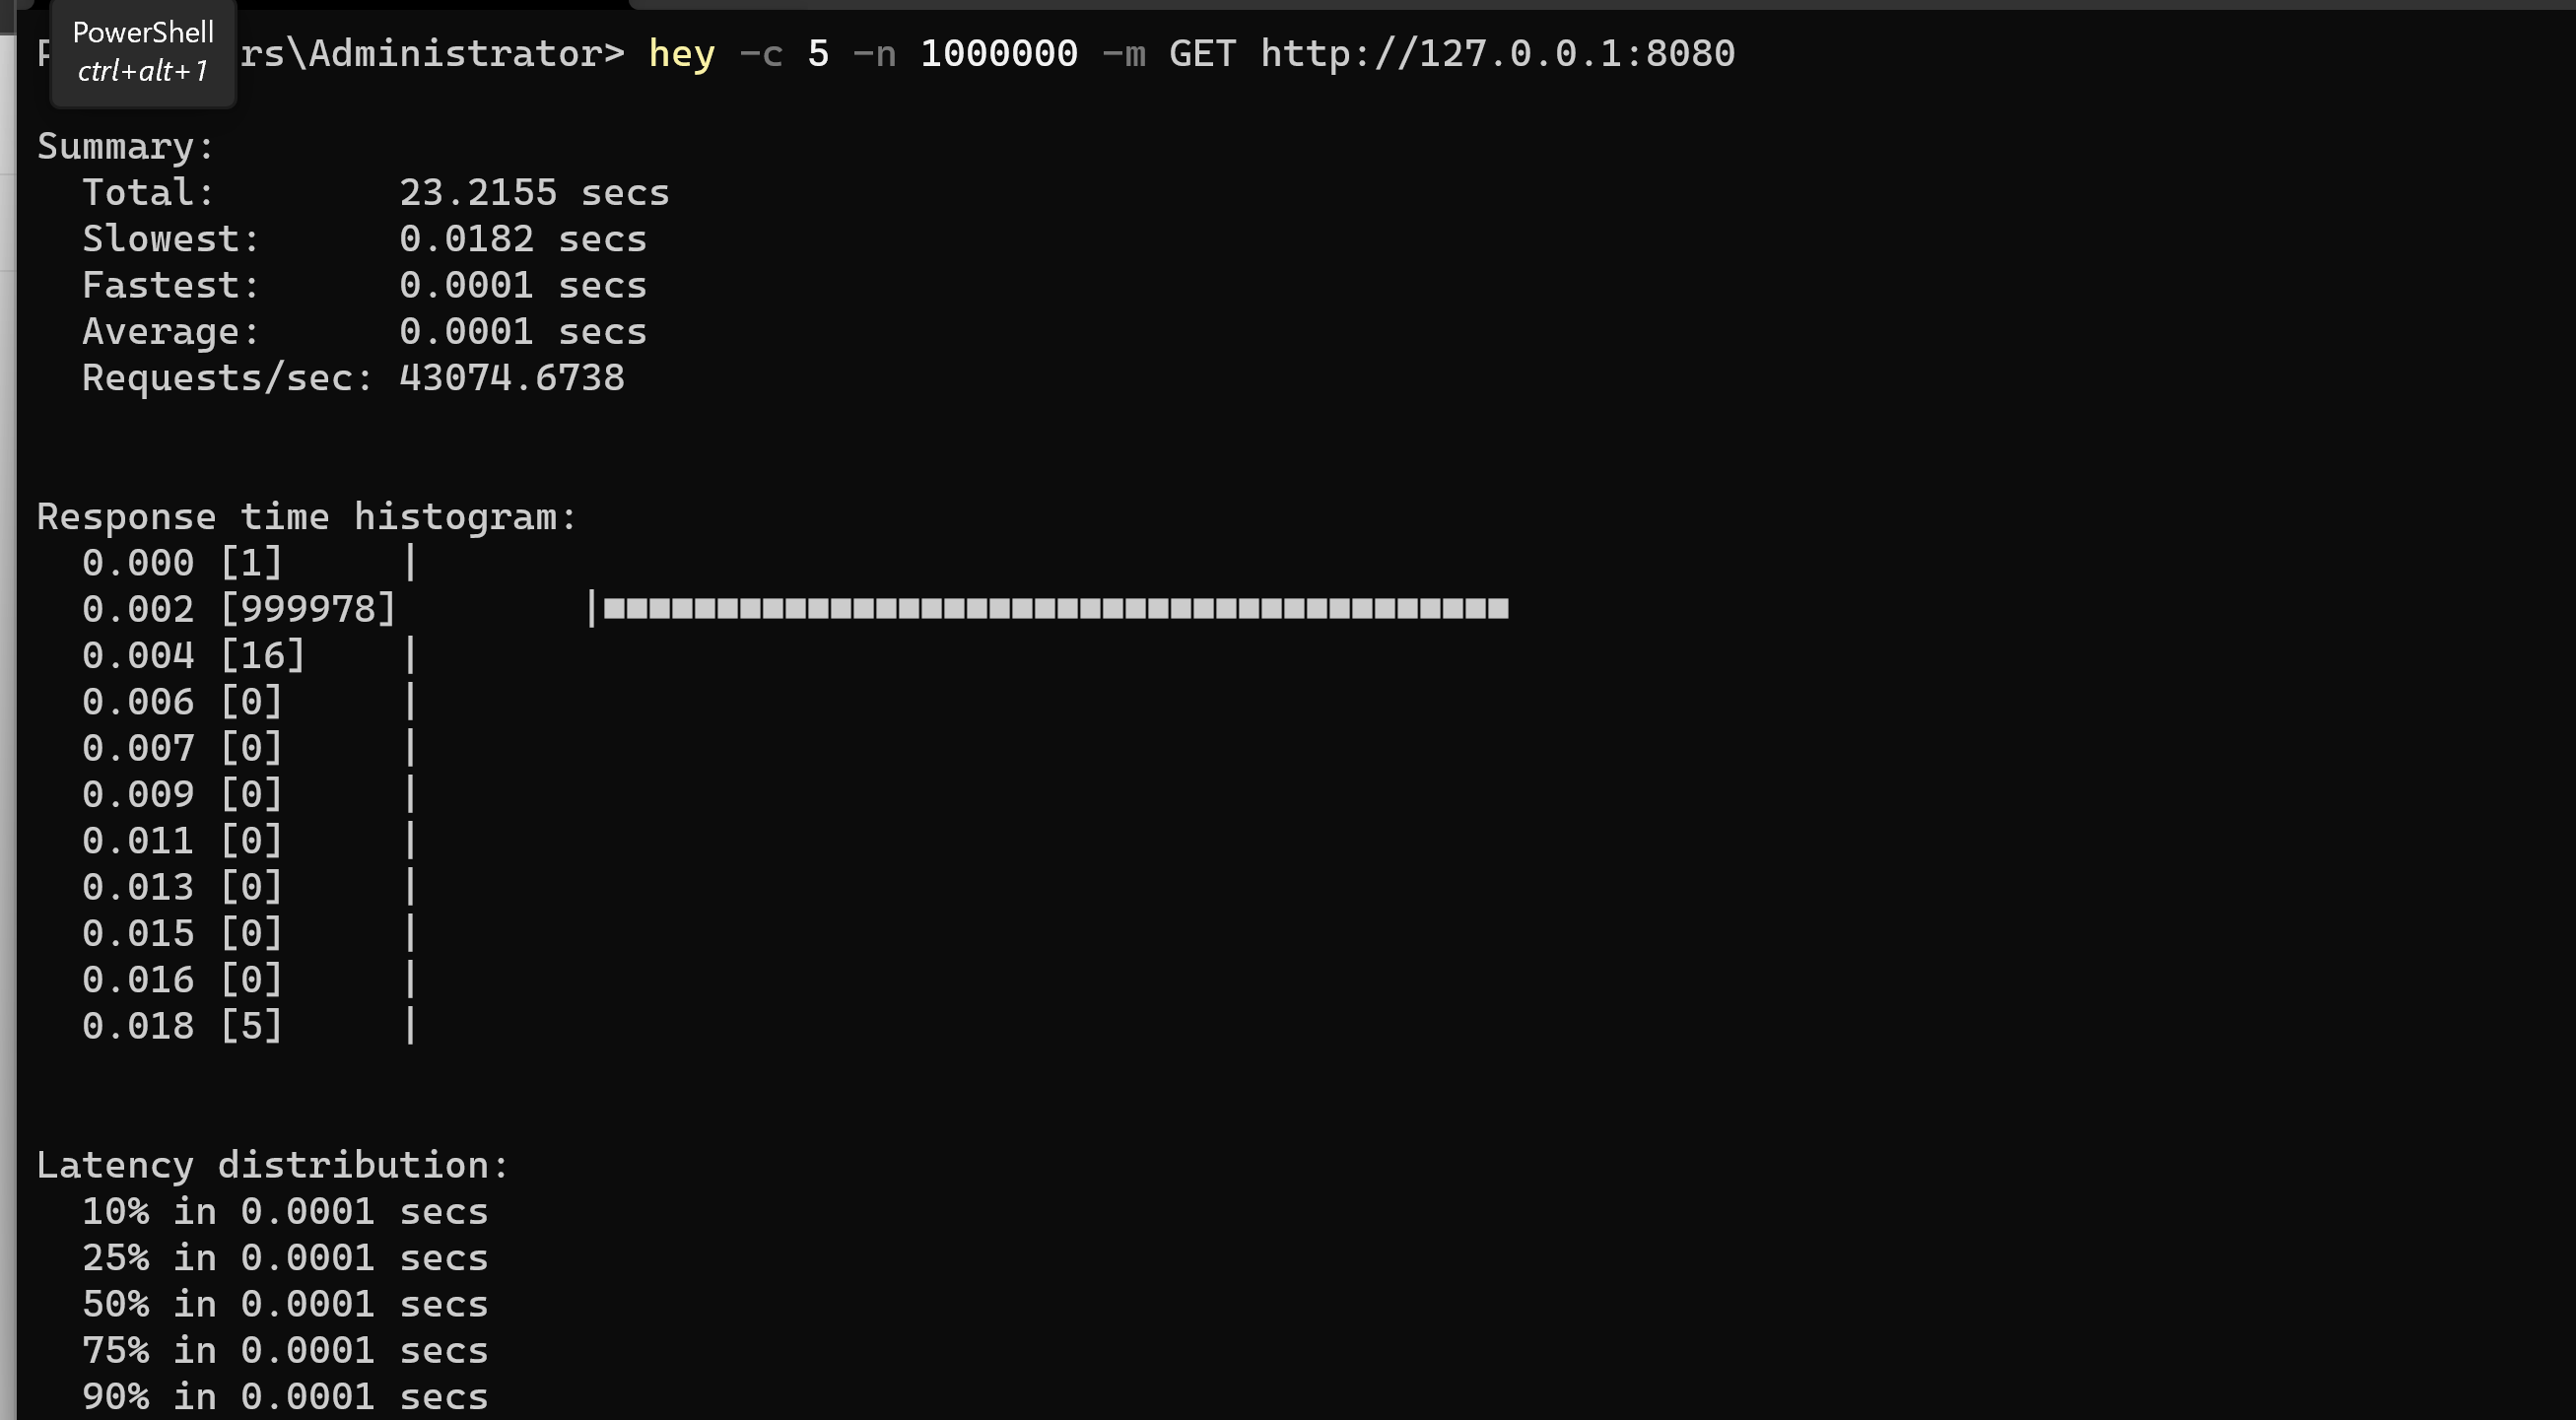This screenshot has width=2576, height=1420.
Task: Click the '90% in 0.0001 secs' line
Action: point(285,1397)
